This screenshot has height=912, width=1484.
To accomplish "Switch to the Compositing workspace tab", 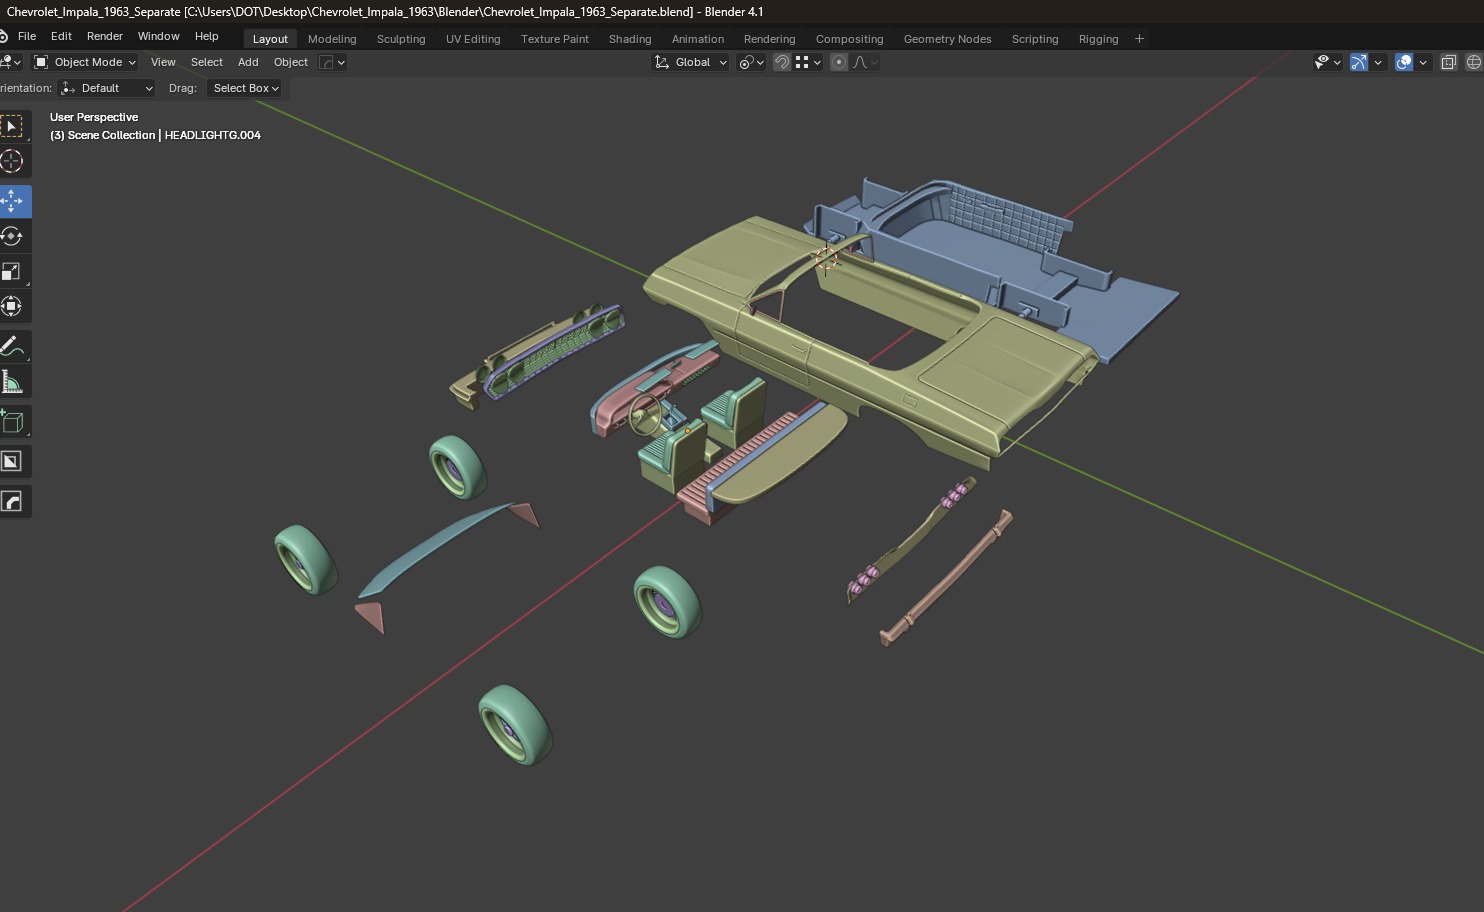I will click(x=850, y=39).
